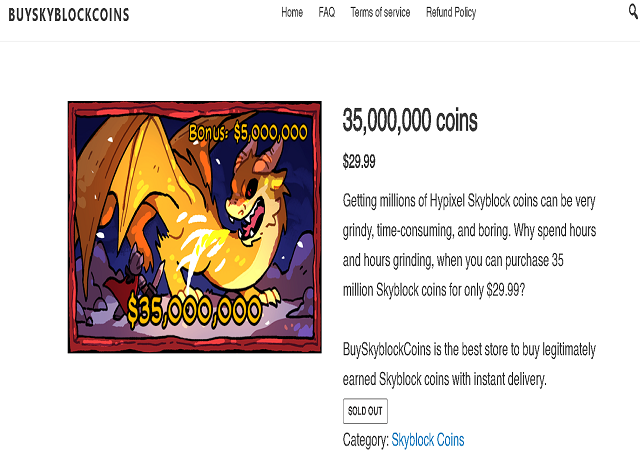Click the Hypixel Skyblock description paragraph
Viewport: 640px width, 460px height.
pos(469,245)
